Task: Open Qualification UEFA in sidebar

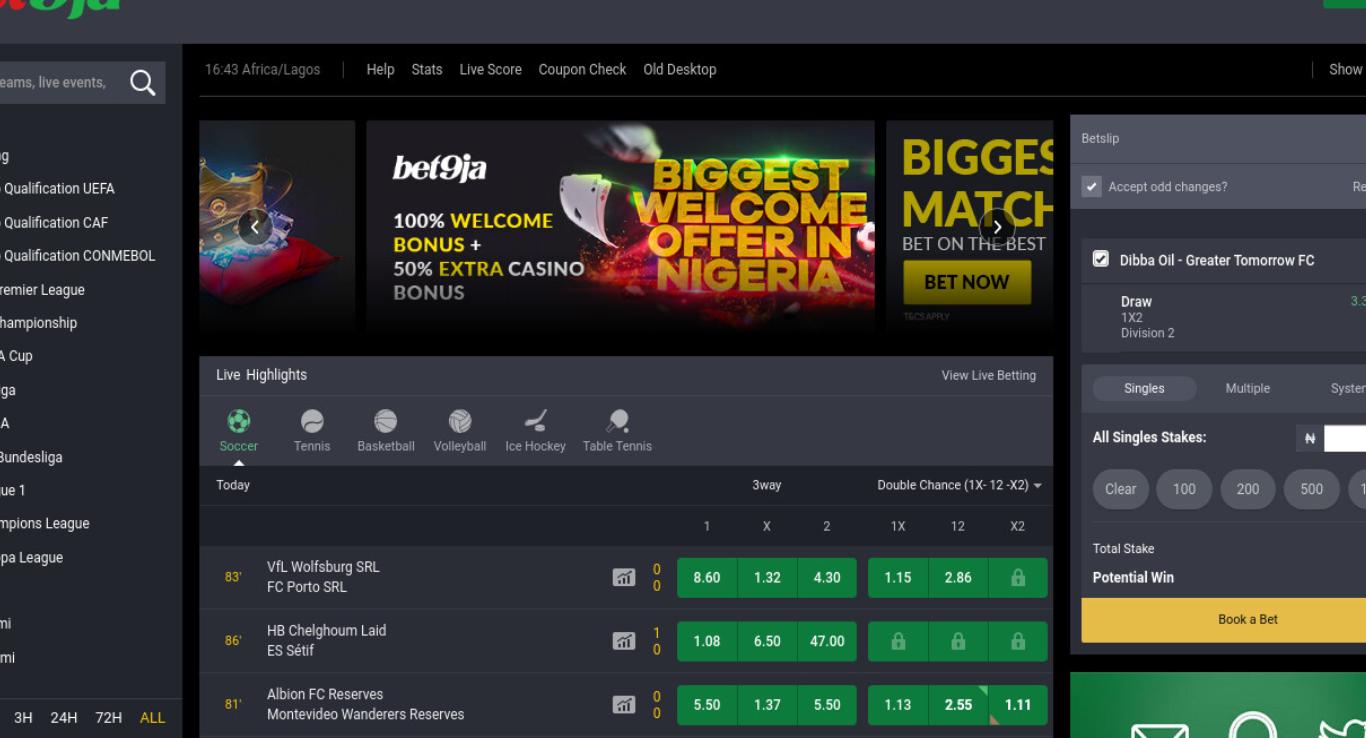Action: tap(58, 189)
